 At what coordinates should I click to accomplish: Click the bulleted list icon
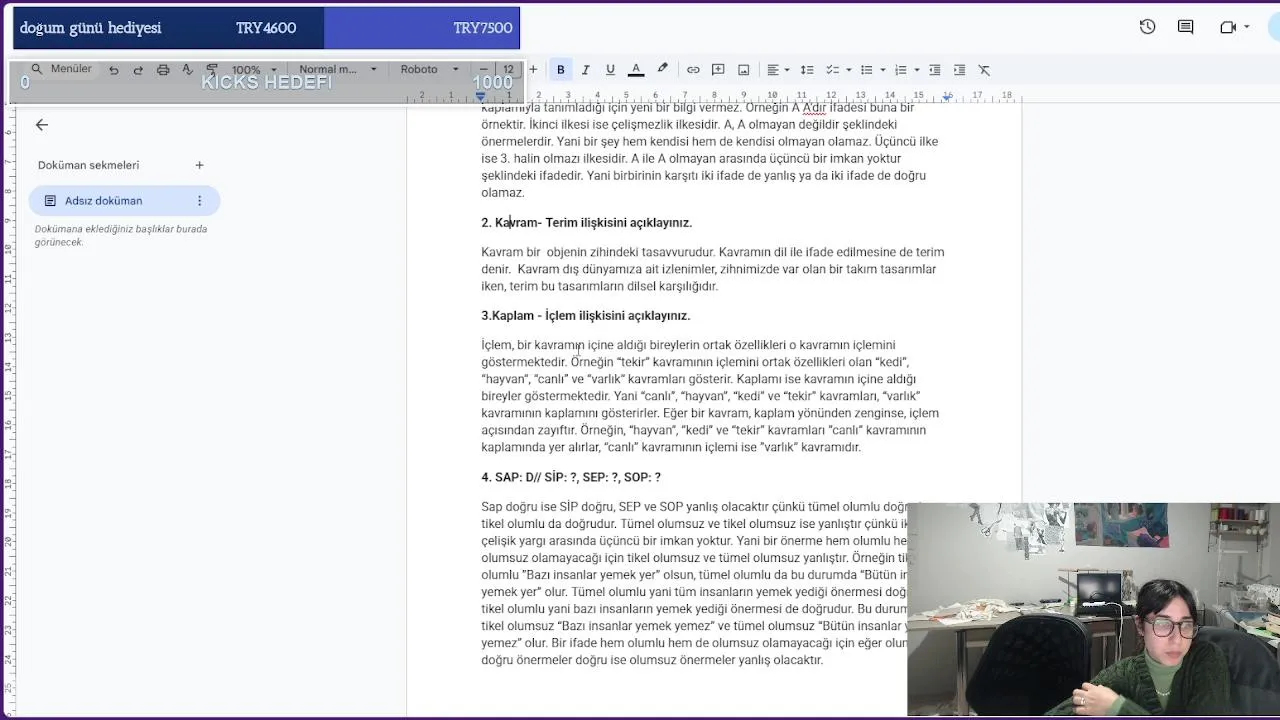[x=866, y=70]
